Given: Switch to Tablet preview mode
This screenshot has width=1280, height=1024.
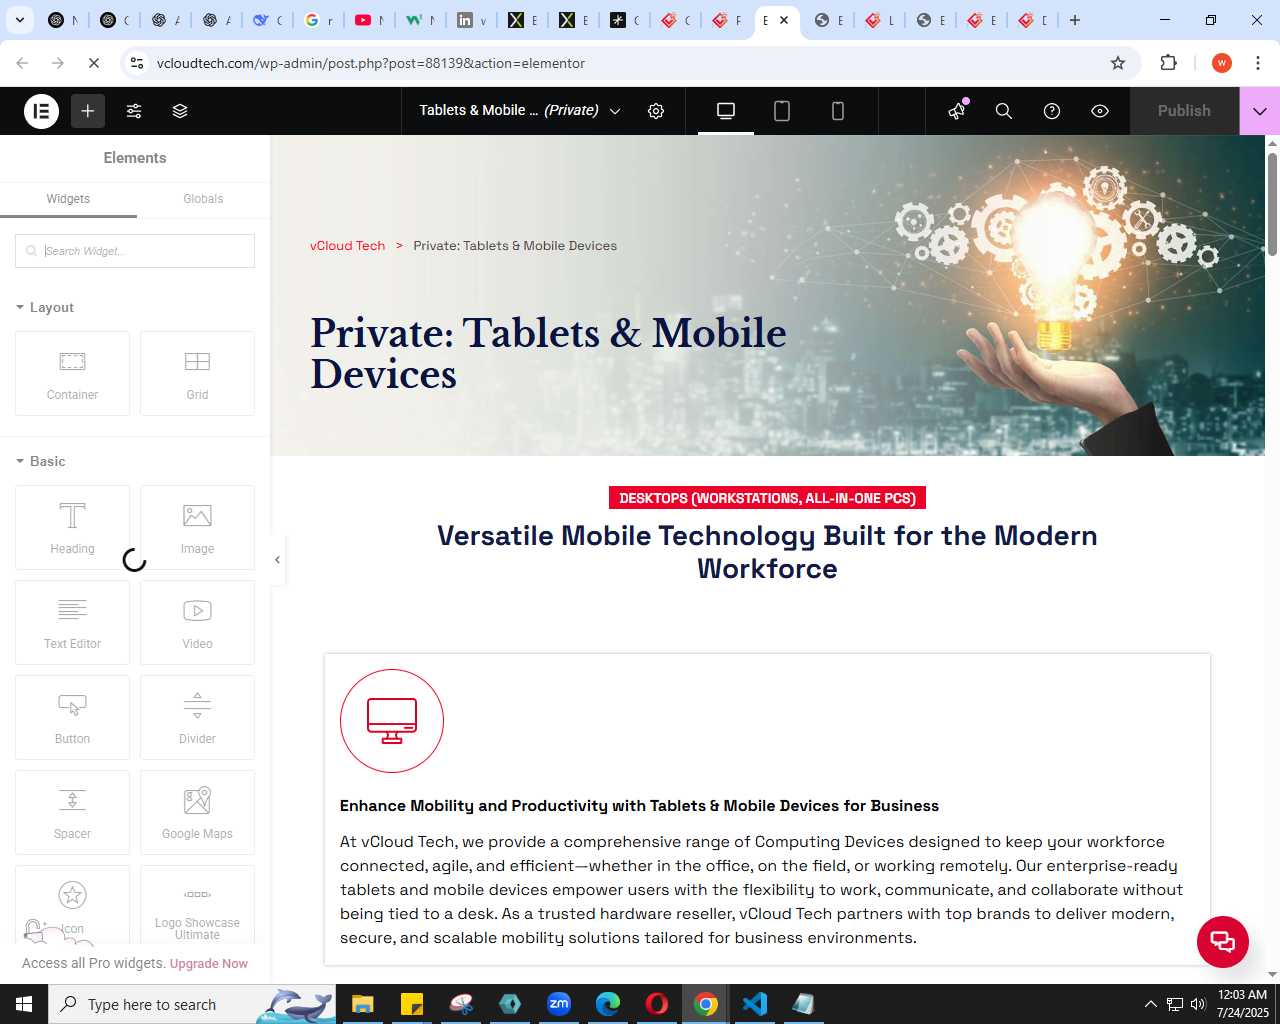Looking at the screenshot, I should tap(782, 111).
